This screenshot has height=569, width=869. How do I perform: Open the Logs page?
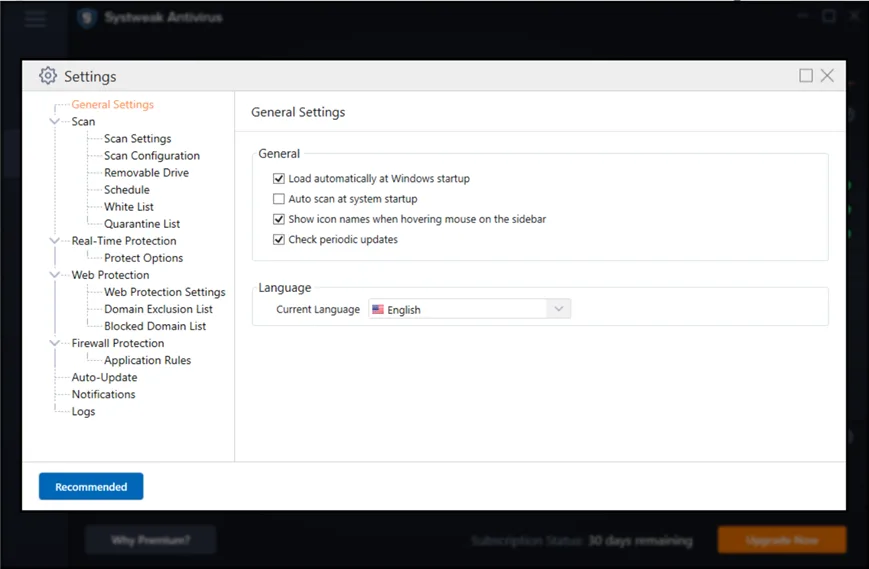(83, 412)
